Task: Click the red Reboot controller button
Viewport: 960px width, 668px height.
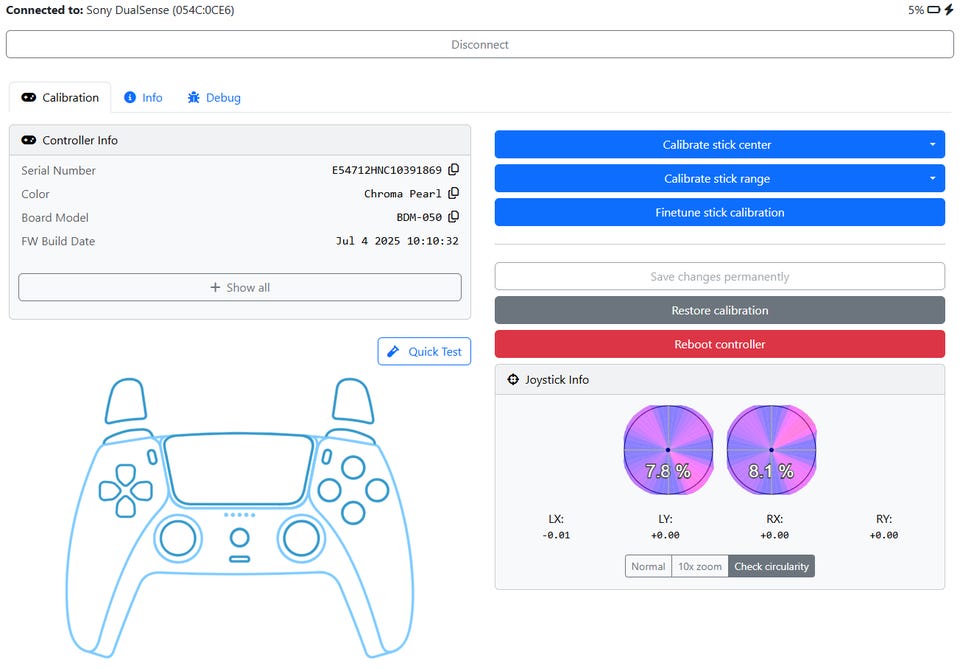Action: pyautogui.click(x=720, y=344)
